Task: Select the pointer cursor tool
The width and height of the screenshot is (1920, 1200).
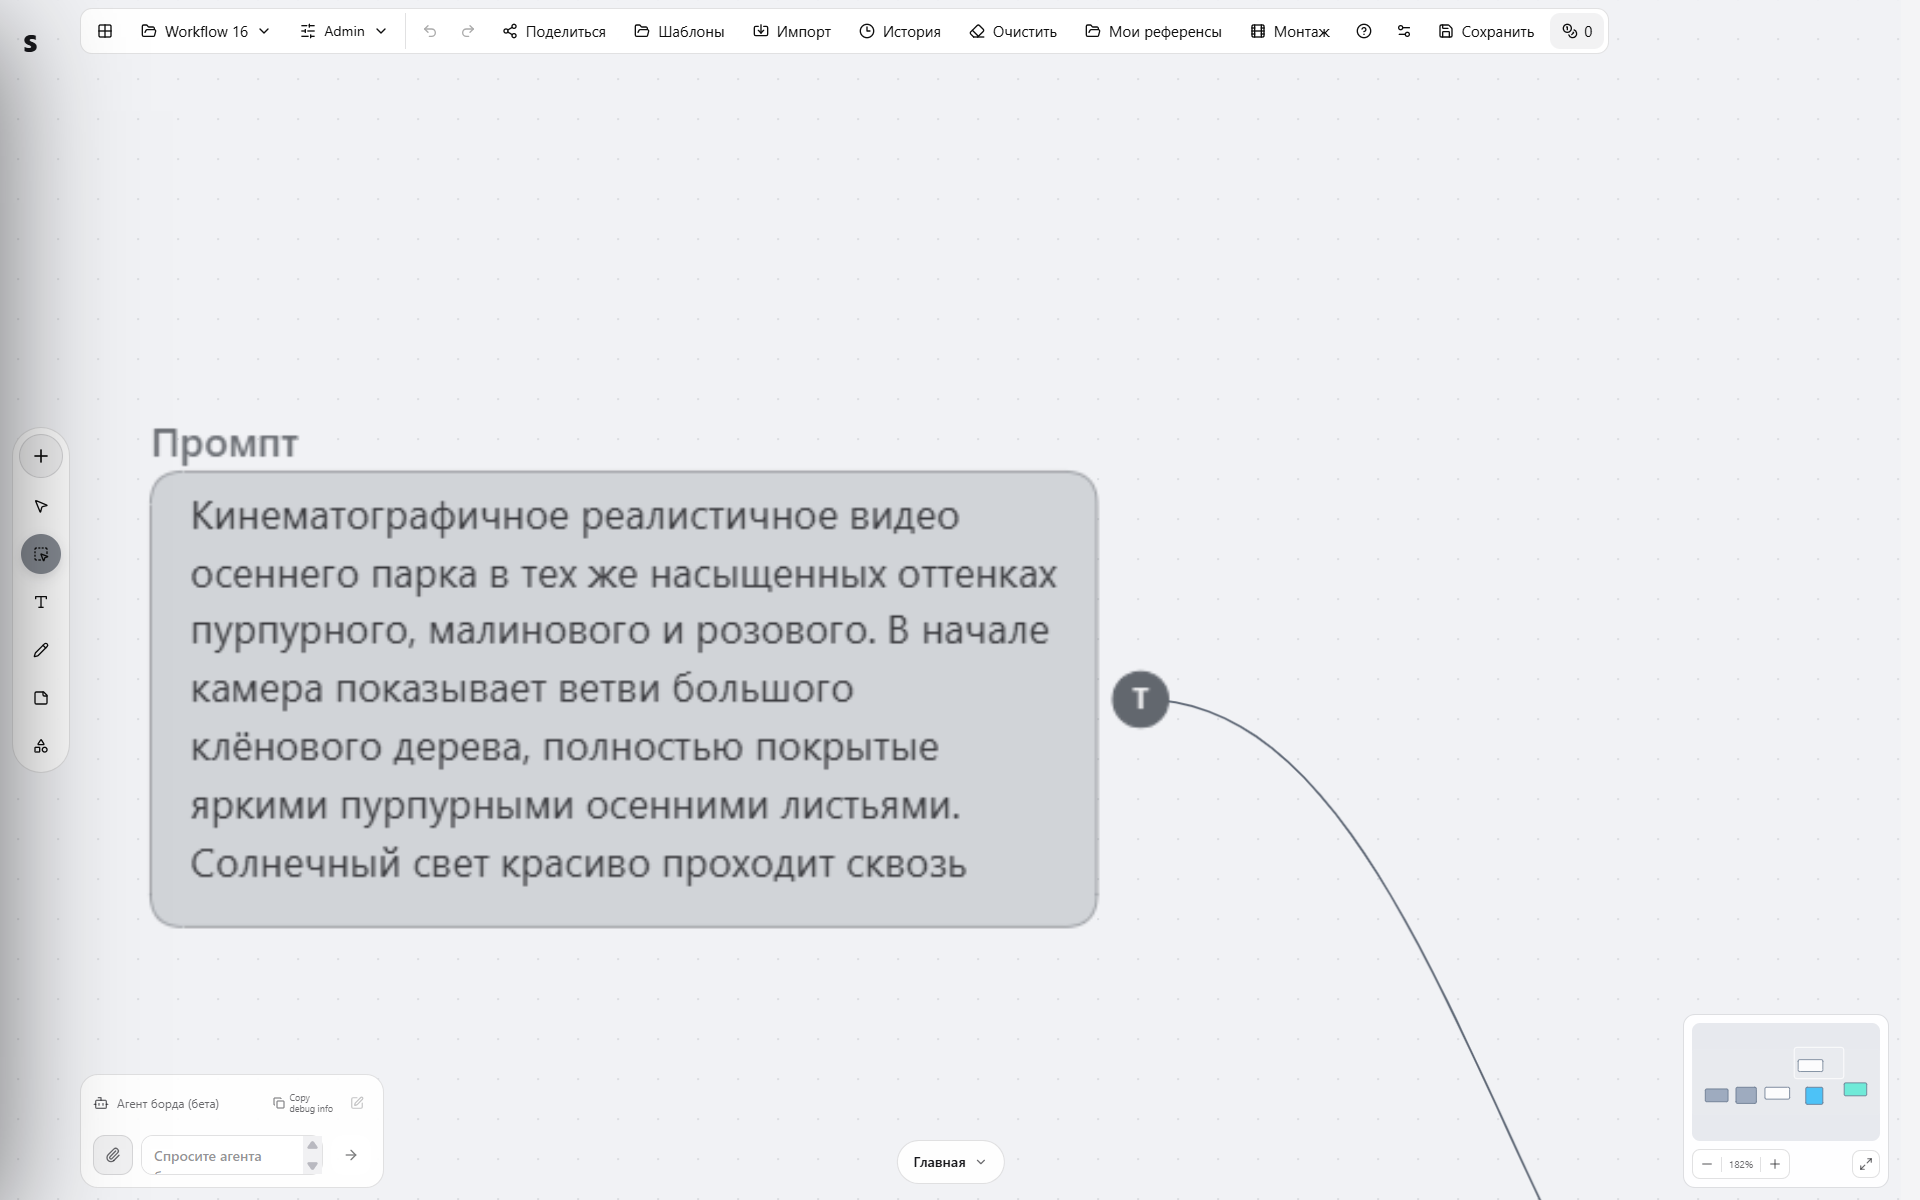Action: (x=41, y=506)
